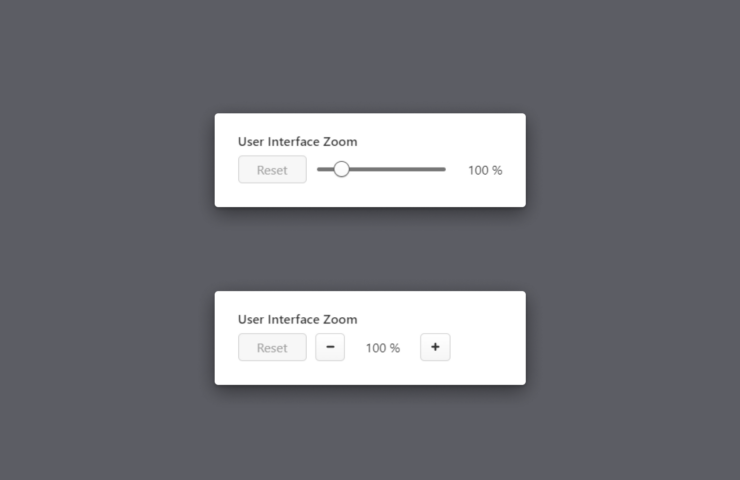Click the dark background between both cards
The image size is (740, 480).
click(x=370, y=249)
